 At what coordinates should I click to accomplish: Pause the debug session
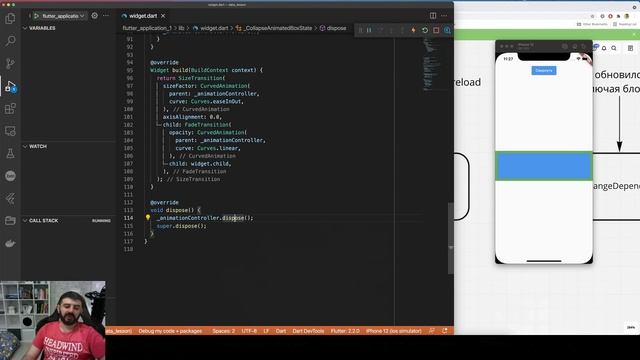(x=369, y=30)
